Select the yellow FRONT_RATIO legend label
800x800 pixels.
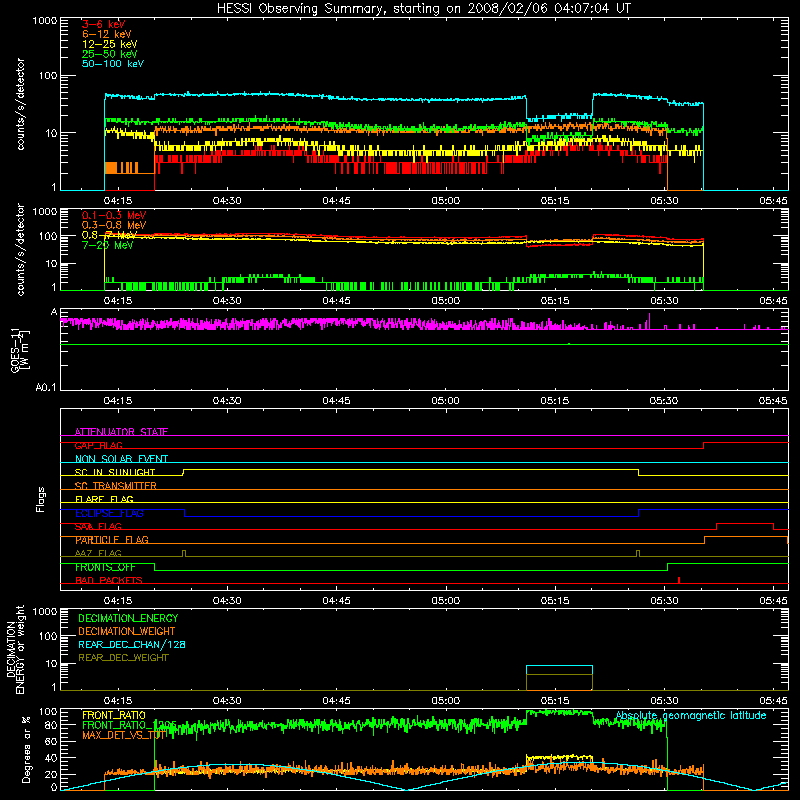point(114,715)
